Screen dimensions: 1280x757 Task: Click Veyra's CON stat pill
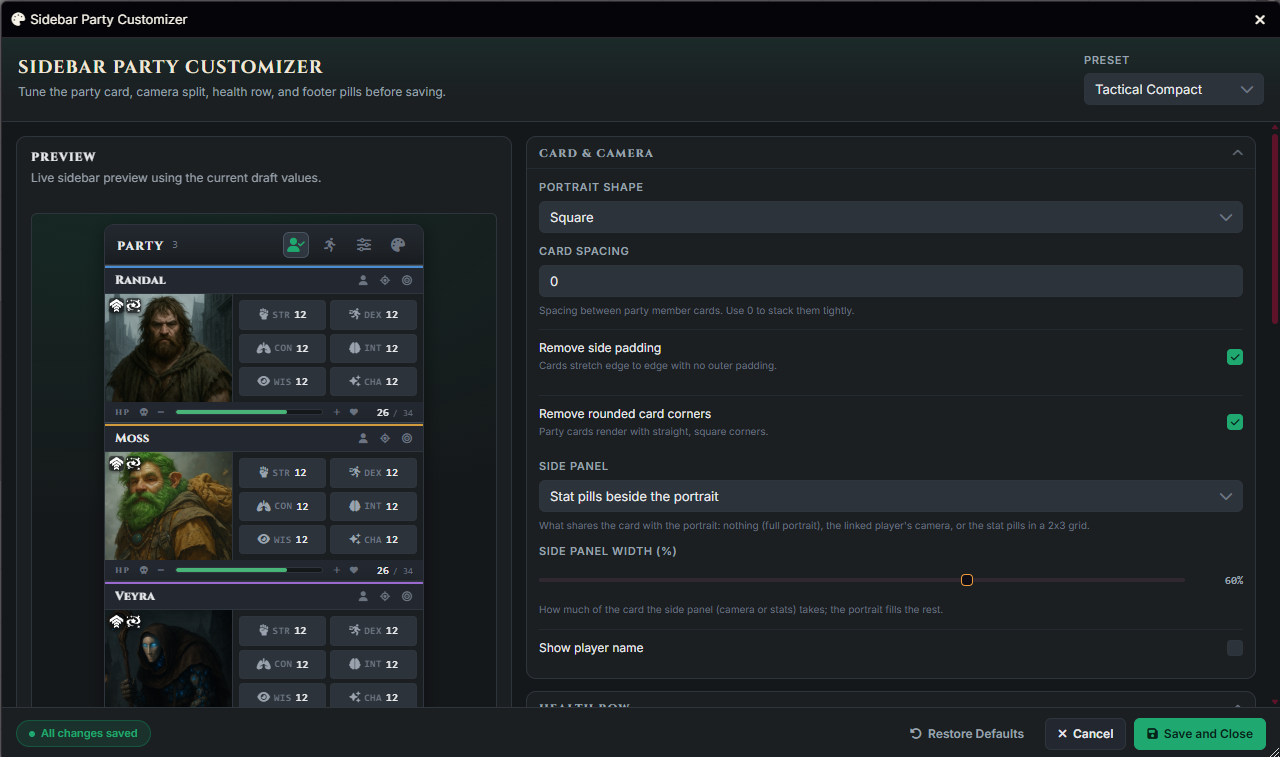[x=282, y=664]
